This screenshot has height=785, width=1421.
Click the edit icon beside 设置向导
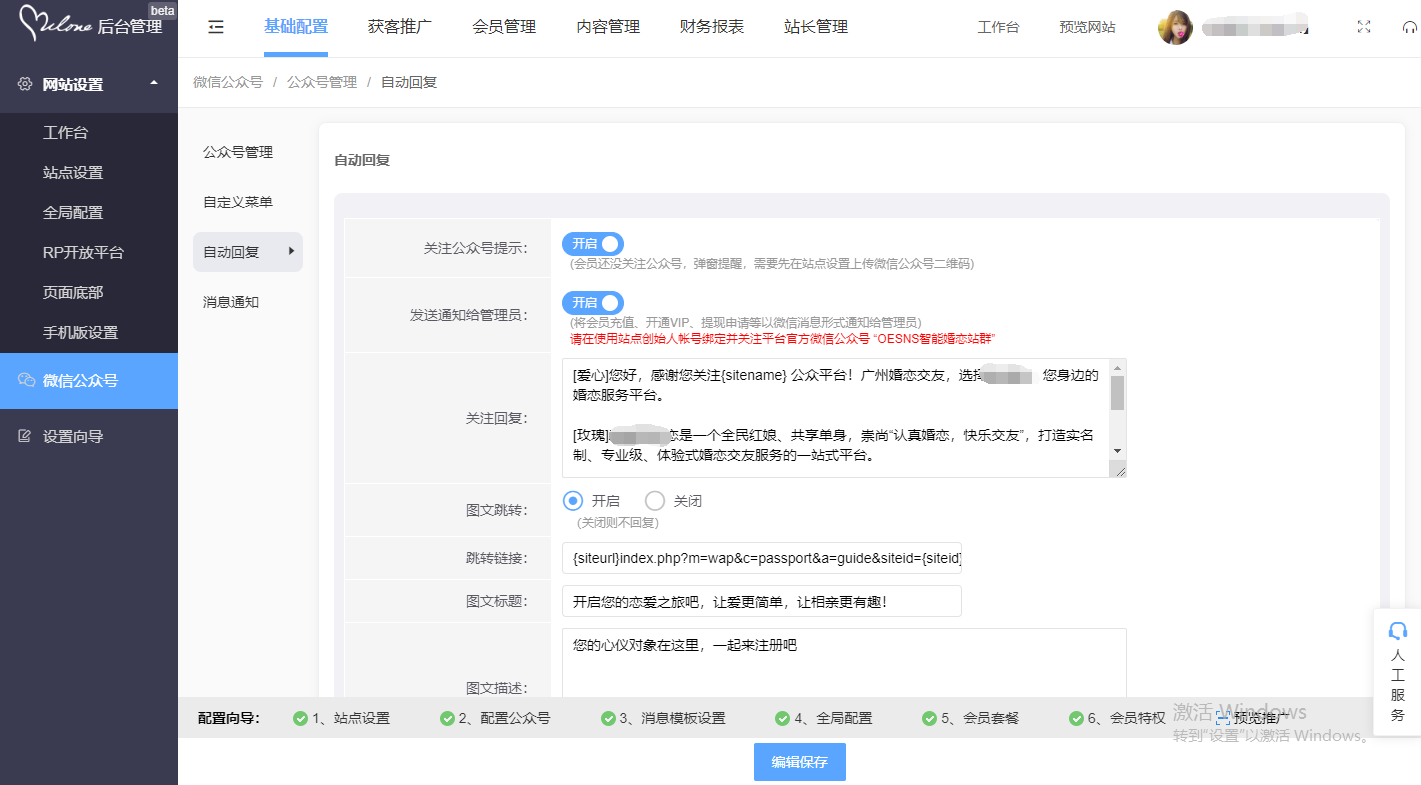click(25, 436)
